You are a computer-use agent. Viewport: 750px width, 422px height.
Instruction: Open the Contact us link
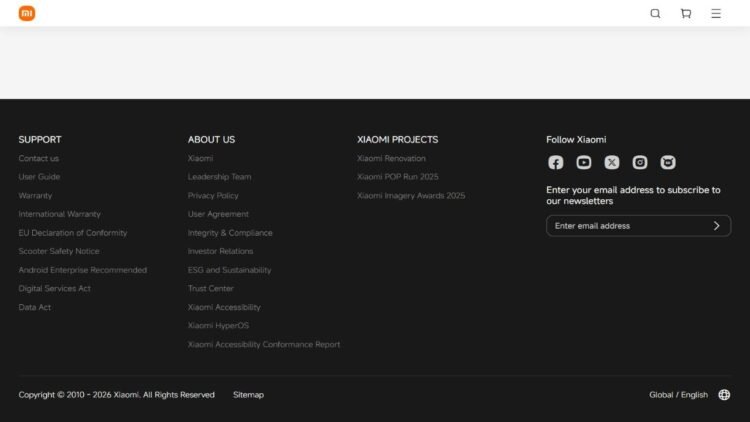click(39, 158)
